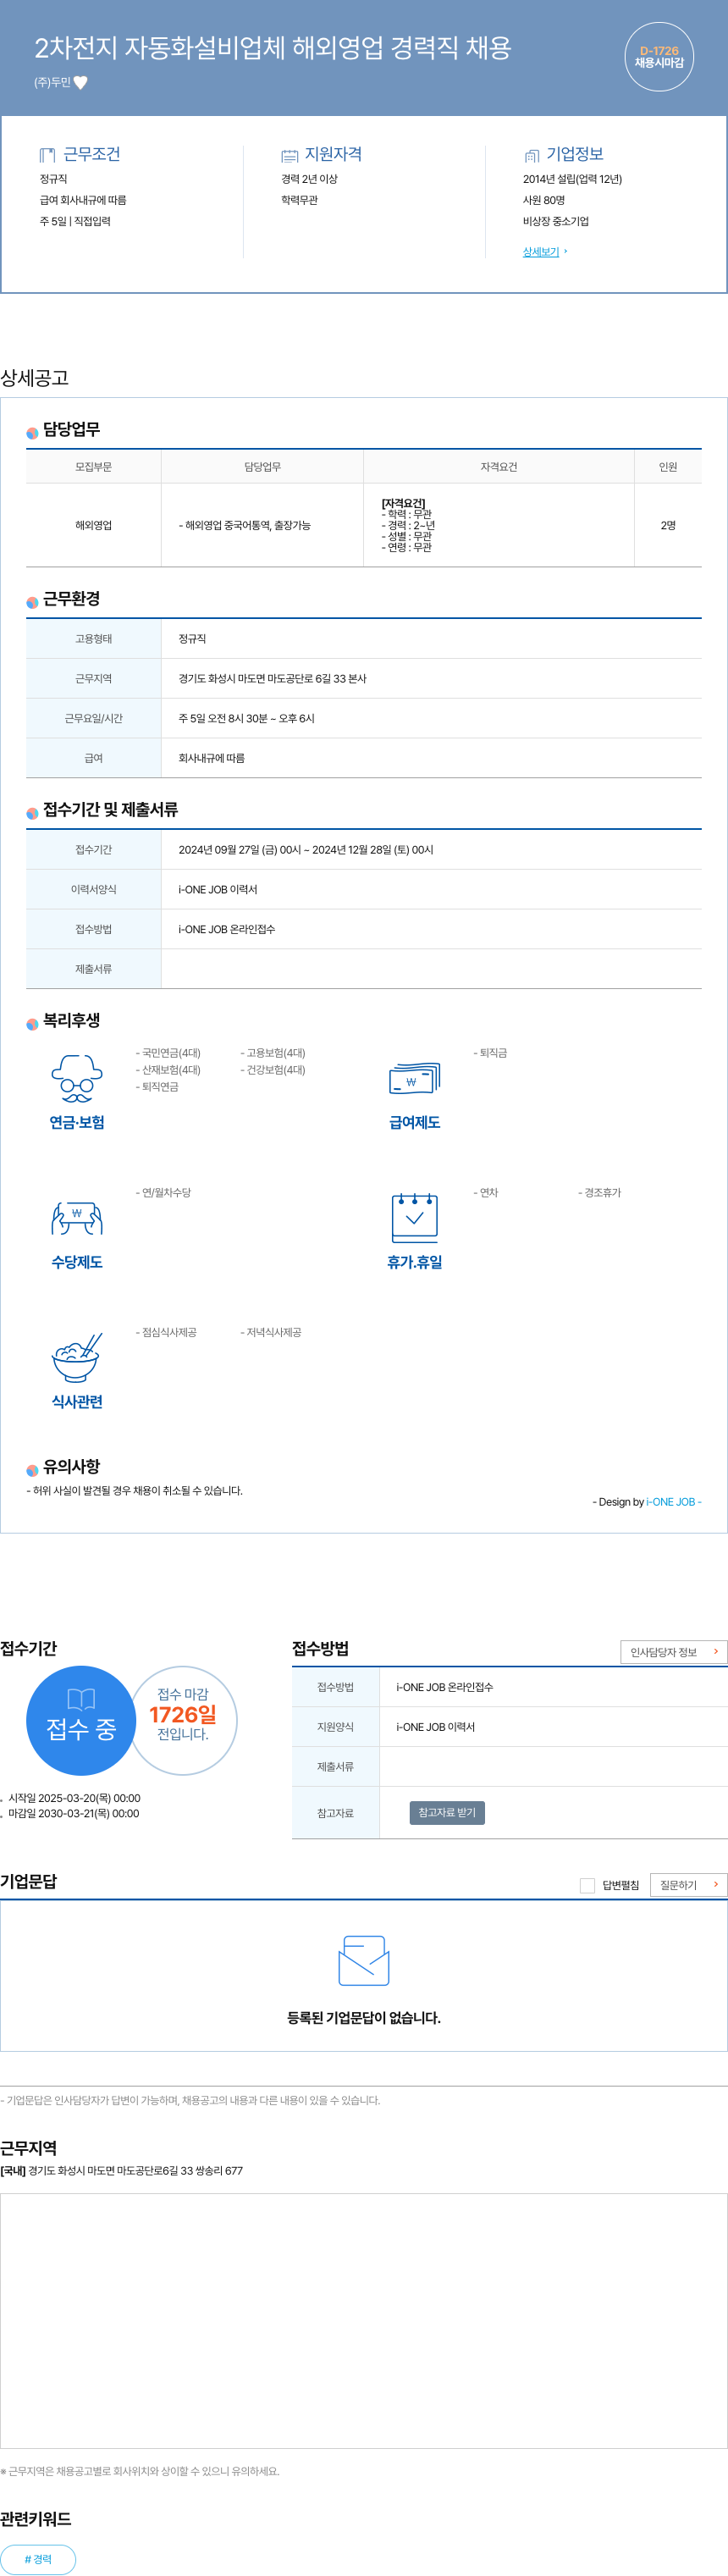Click the 경력 2년 이상 text
Screen dimensions: 728x2576
pos(309,179)
